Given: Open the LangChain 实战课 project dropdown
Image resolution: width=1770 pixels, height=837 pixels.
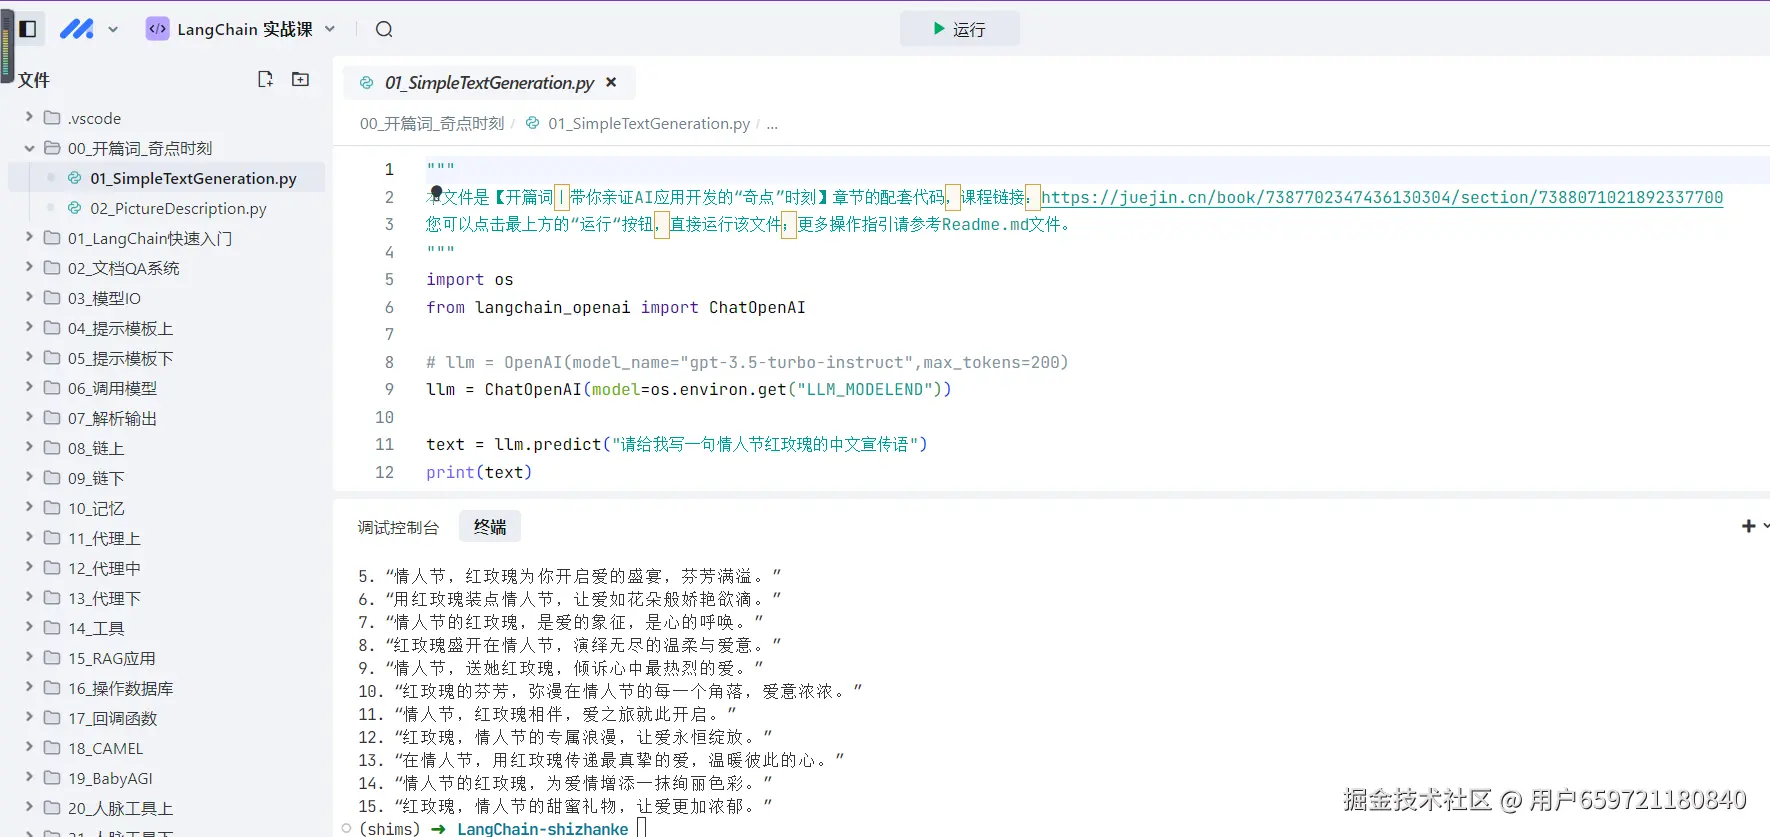Looking at the screenshot, I should pyautogui.click(x=330, y=29).
